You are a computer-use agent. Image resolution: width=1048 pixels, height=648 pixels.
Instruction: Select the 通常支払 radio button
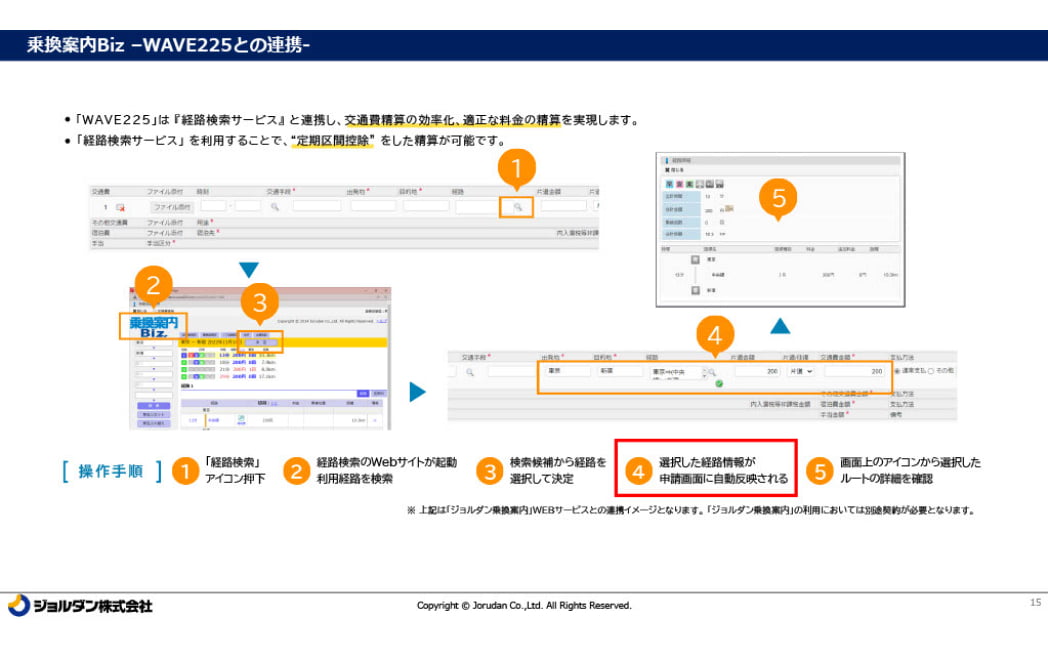point(897,371)
